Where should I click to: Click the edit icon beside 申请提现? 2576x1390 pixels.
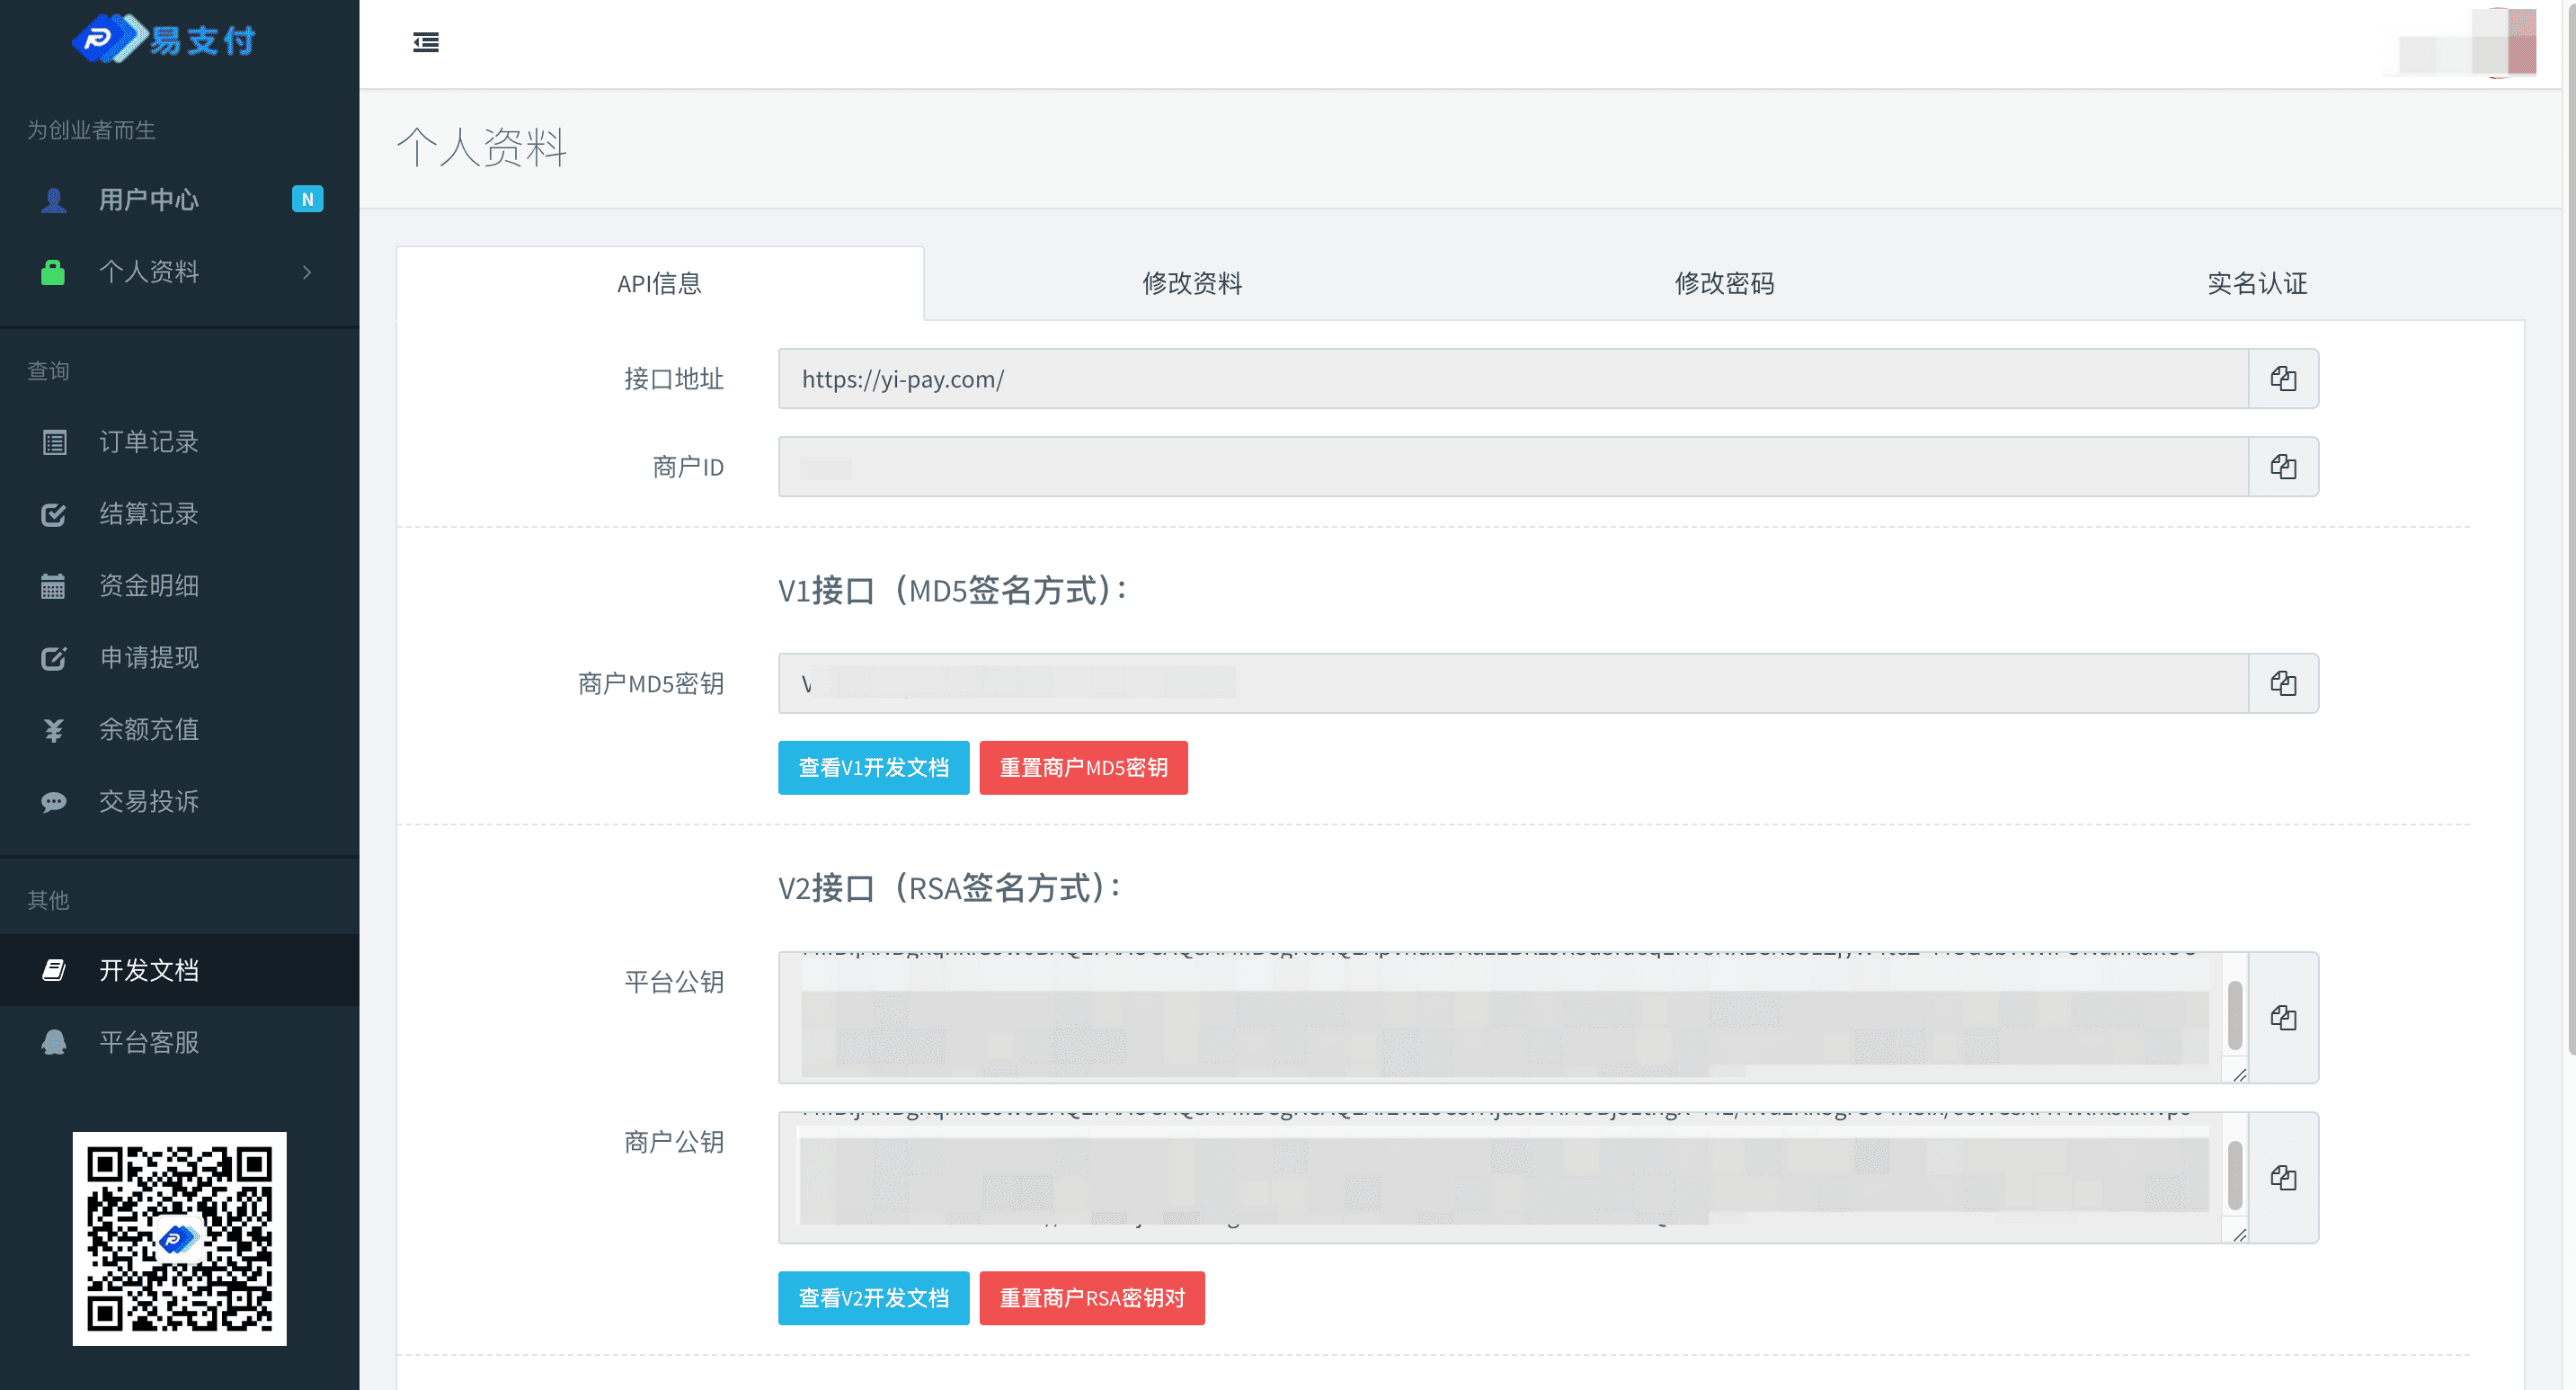[x=54, y=658]
